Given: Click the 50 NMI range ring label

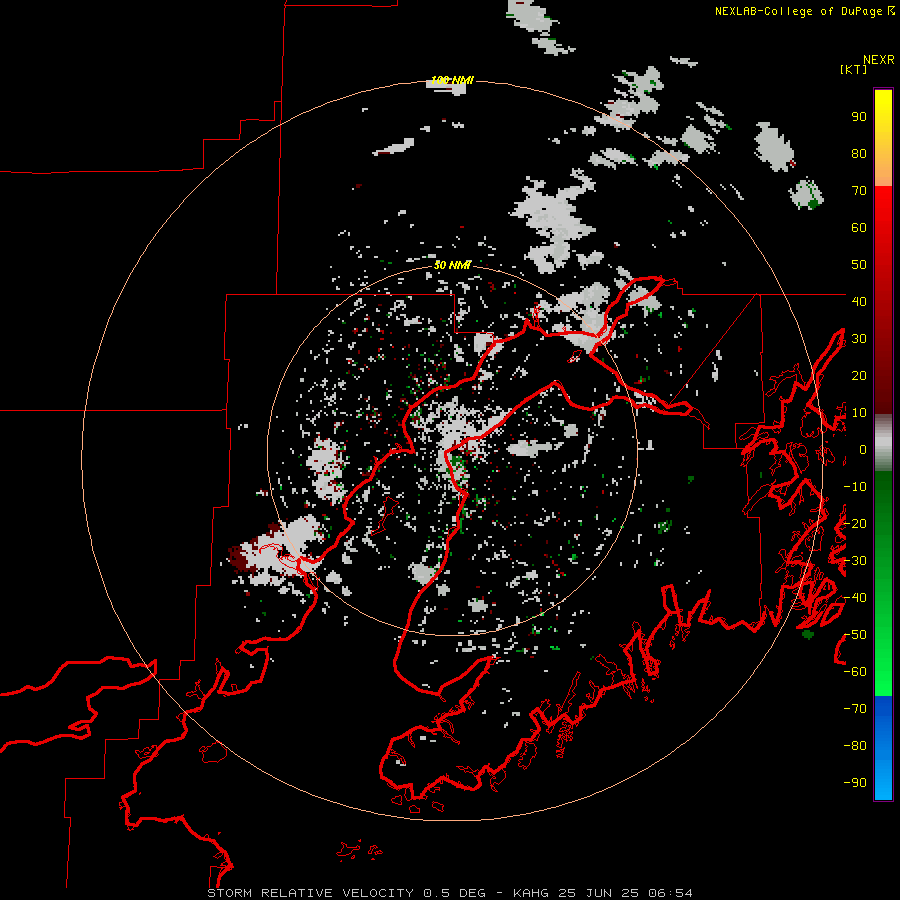Looking at the screenshot, I should click(452, 265).
